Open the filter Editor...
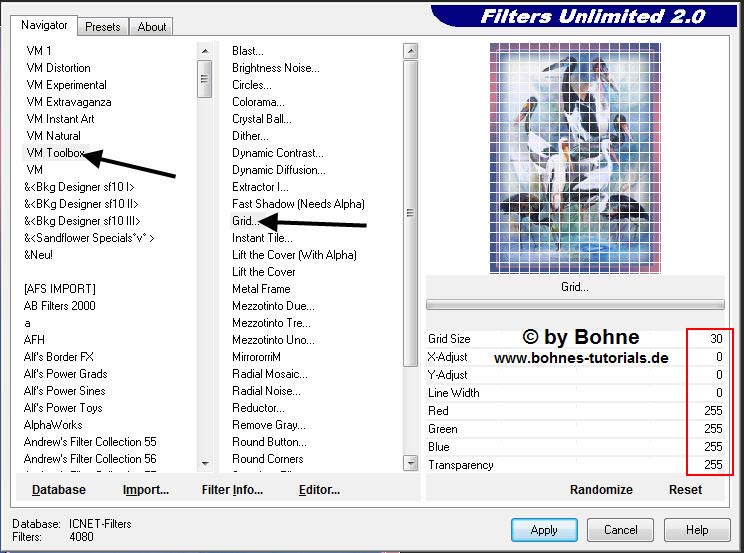 coord(319,490)
